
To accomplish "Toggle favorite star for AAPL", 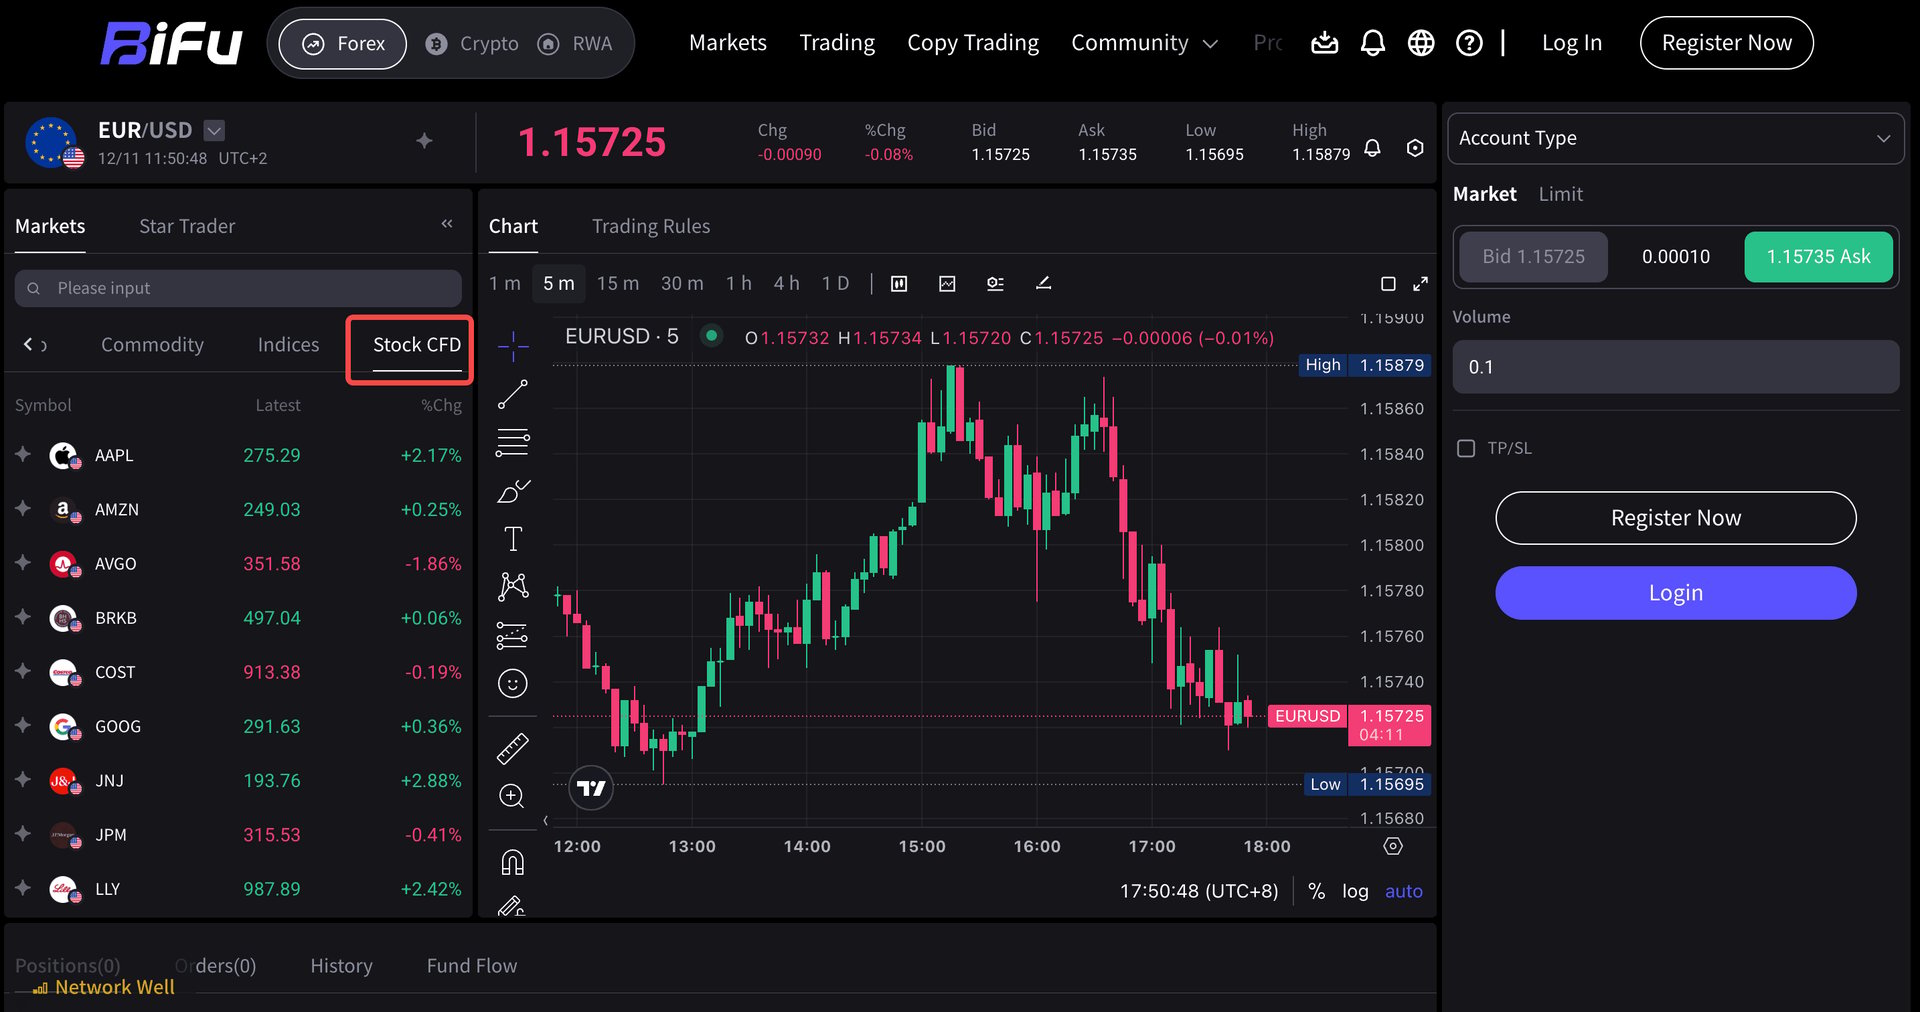I will click(x=23, y=455).
